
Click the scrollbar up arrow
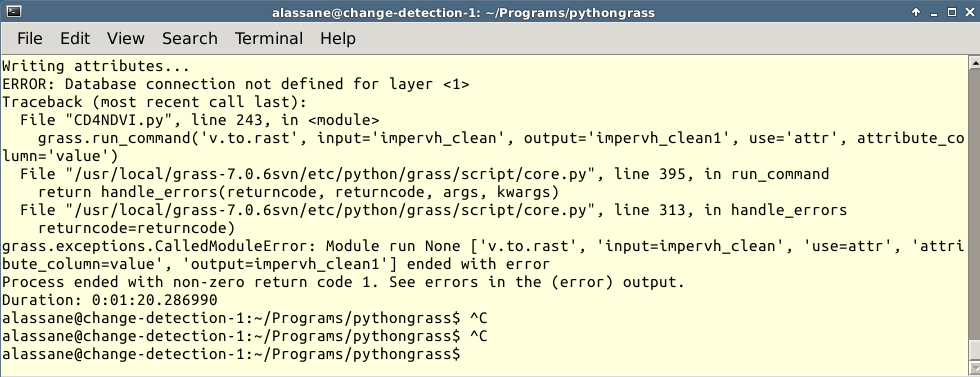pyautogui.click(x=974, y=62)
